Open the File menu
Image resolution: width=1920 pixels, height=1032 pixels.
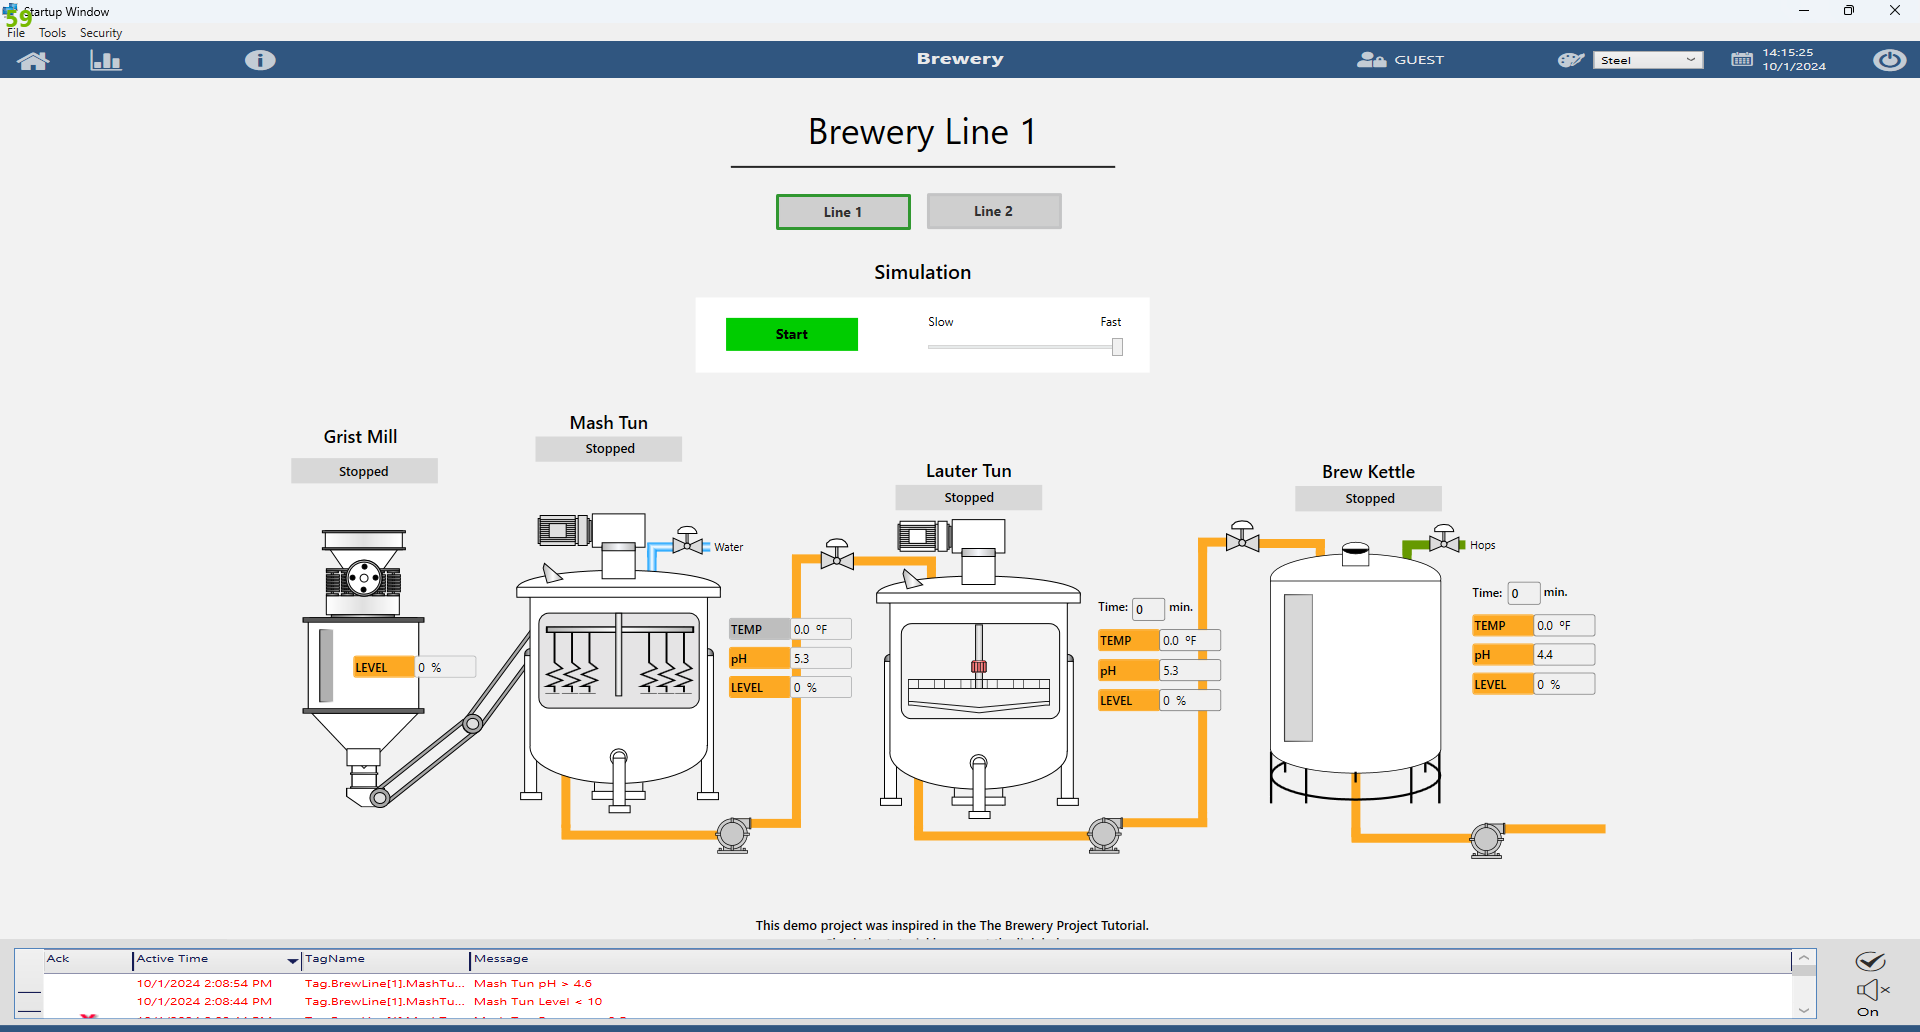pyautogui.click(x=16, y=33)
